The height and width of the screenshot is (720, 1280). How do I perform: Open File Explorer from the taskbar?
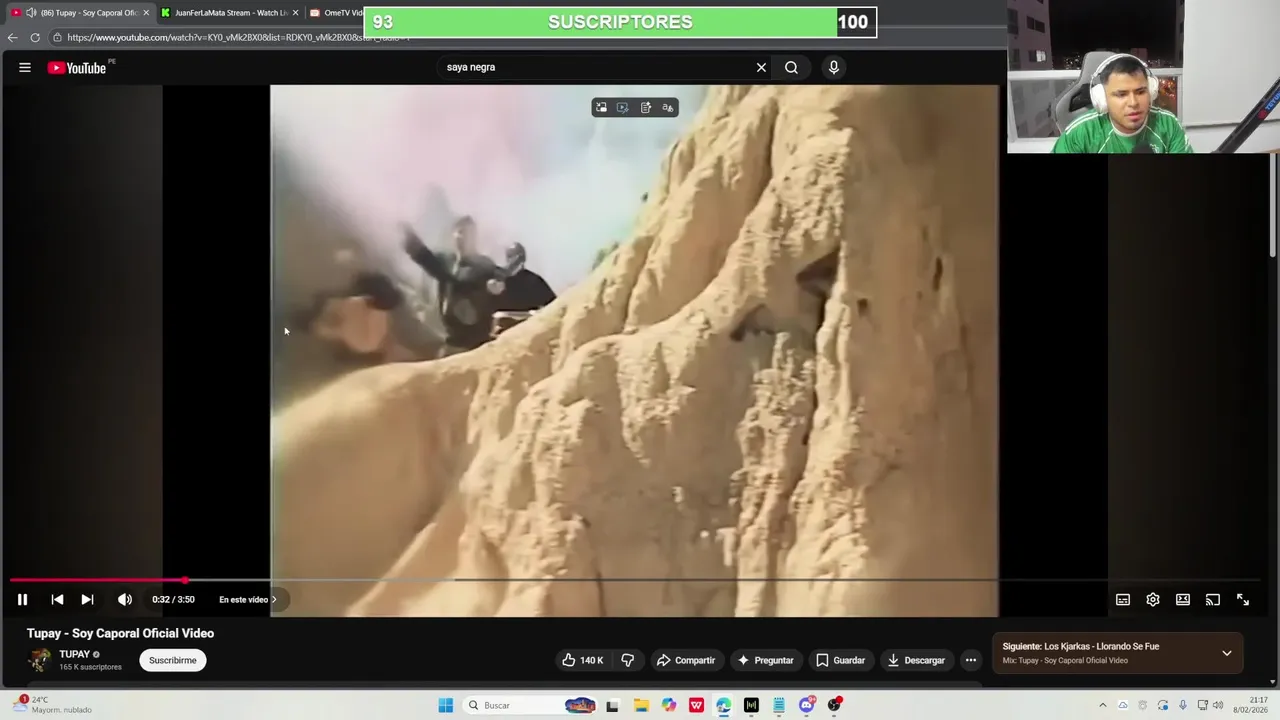click(641, 705)
